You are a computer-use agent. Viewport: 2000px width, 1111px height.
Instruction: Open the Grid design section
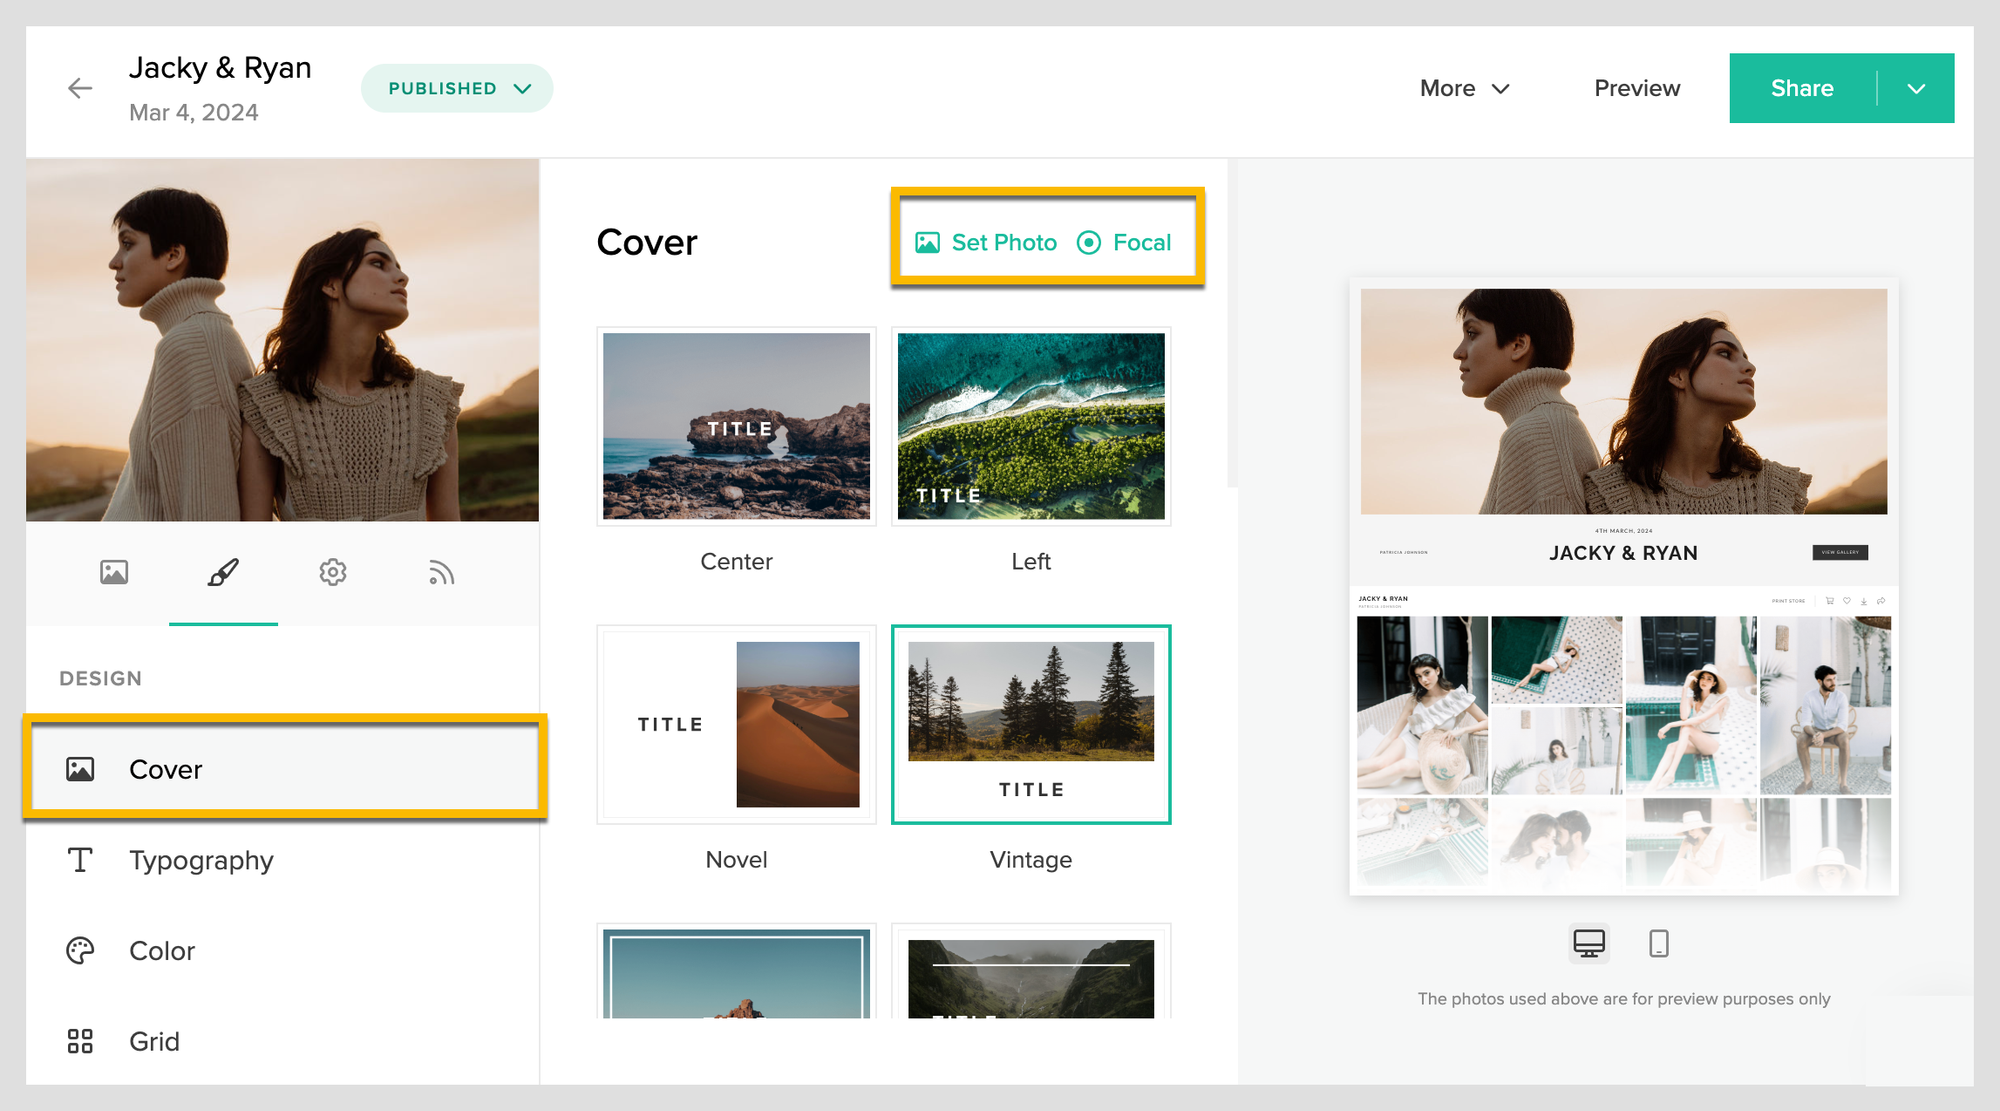(x=154, y=1041)
